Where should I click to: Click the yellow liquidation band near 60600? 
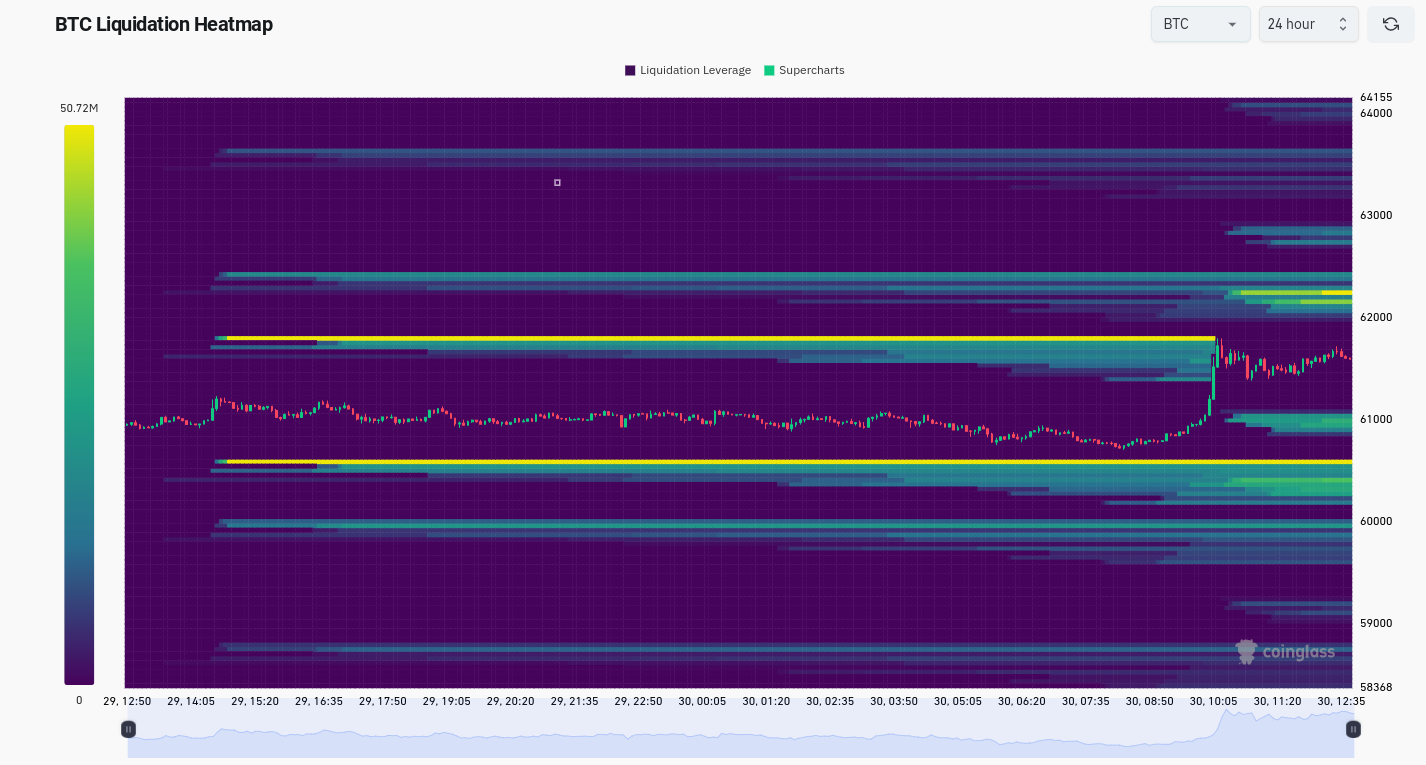(x=789, y=461)
